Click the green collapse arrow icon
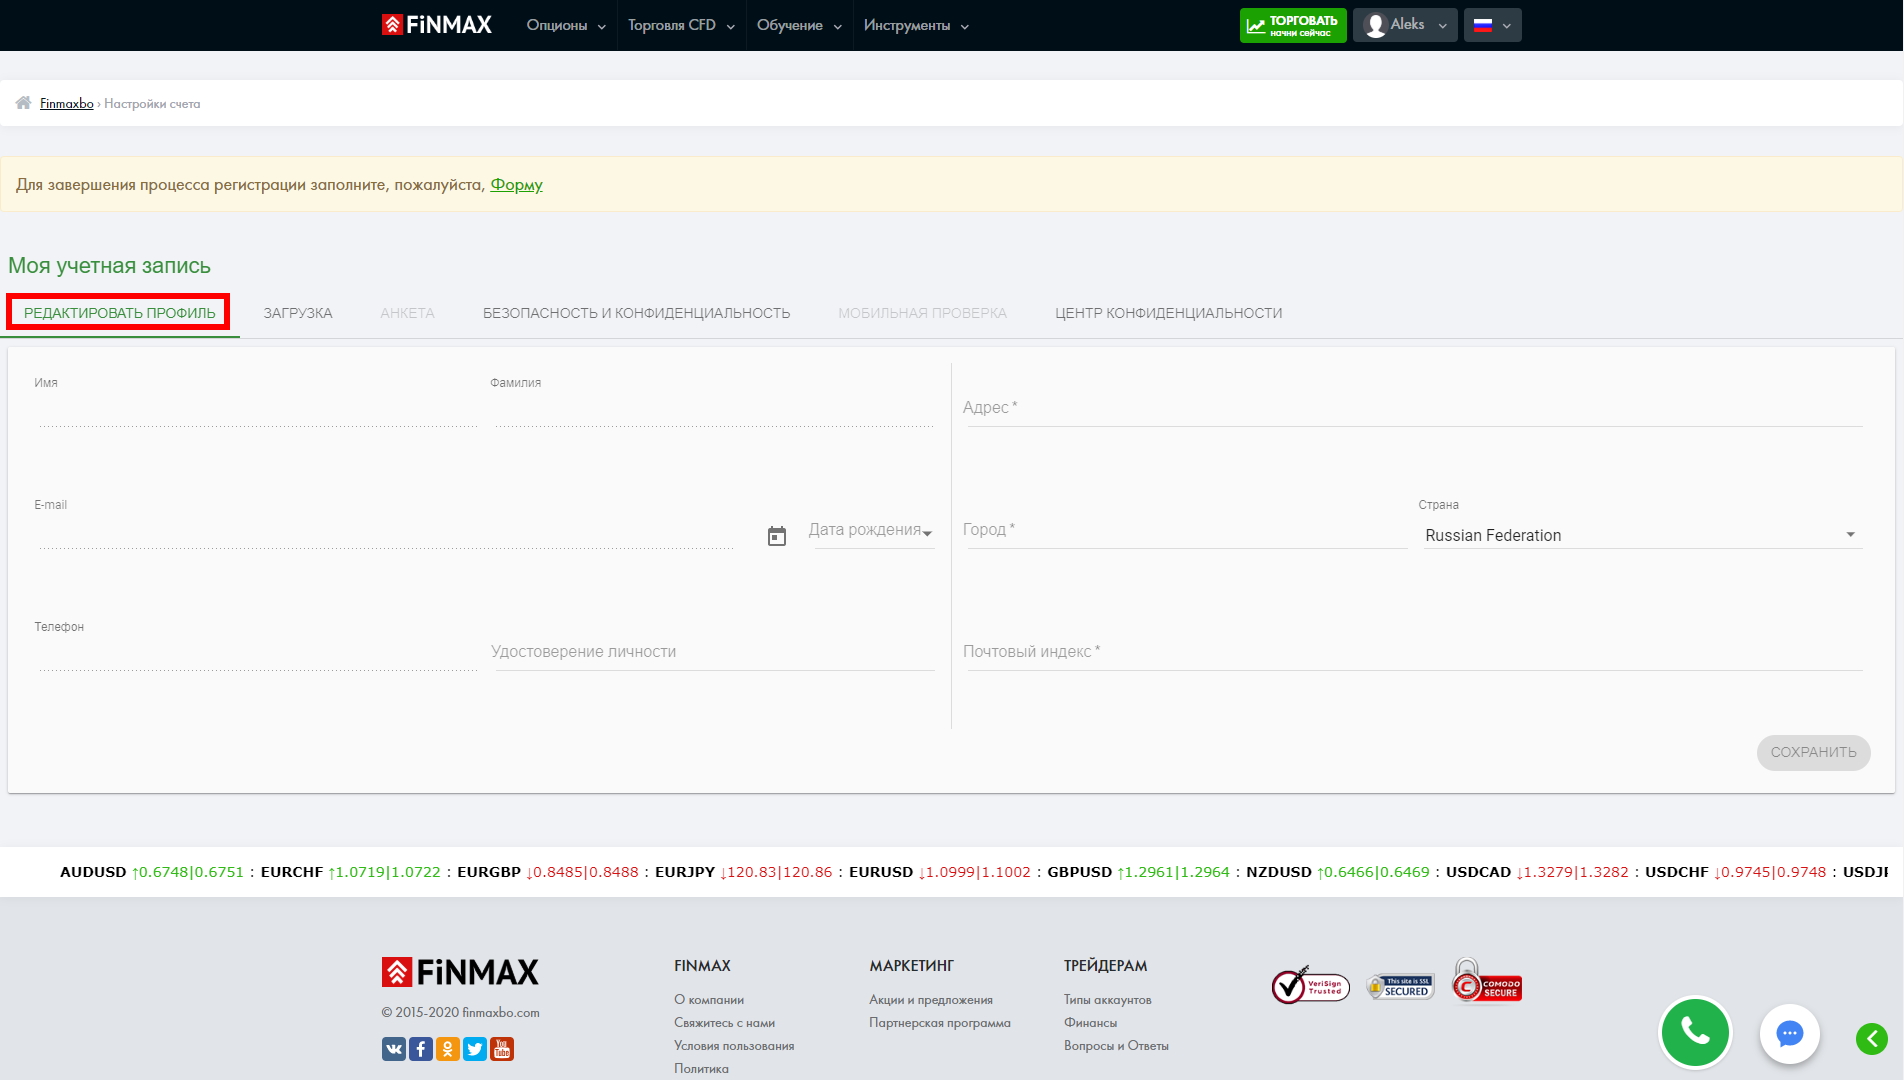The width and height of the screenshot is (1904, 1080). click(1872, 1039)
